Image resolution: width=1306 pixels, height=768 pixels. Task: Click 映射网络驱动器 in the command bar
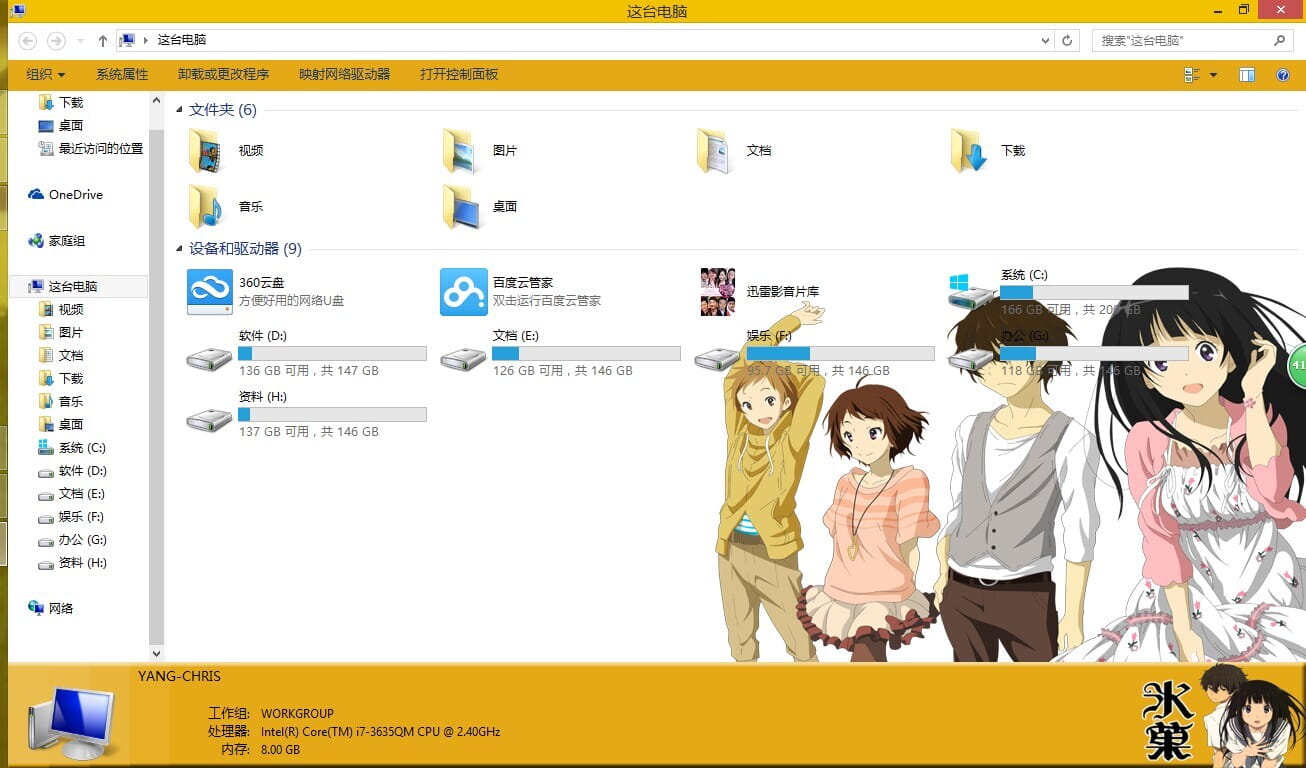coord(345,73)
